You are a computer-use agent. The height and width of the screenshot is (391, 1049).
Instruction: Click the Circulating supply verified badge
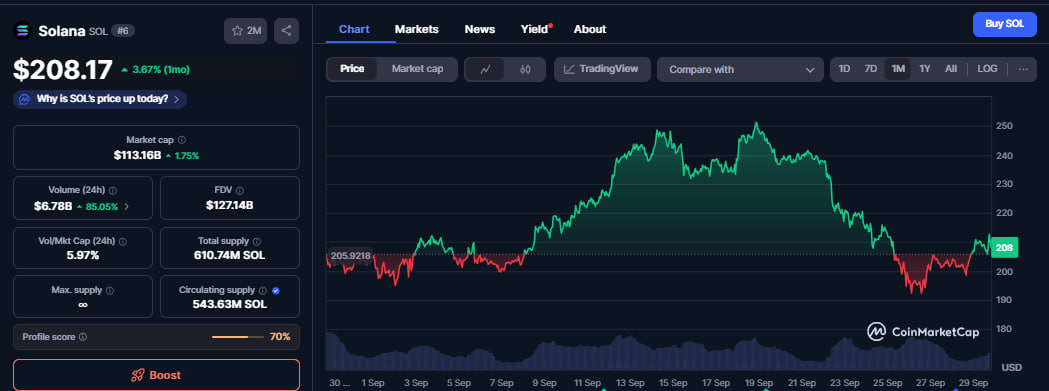point(276,291)
